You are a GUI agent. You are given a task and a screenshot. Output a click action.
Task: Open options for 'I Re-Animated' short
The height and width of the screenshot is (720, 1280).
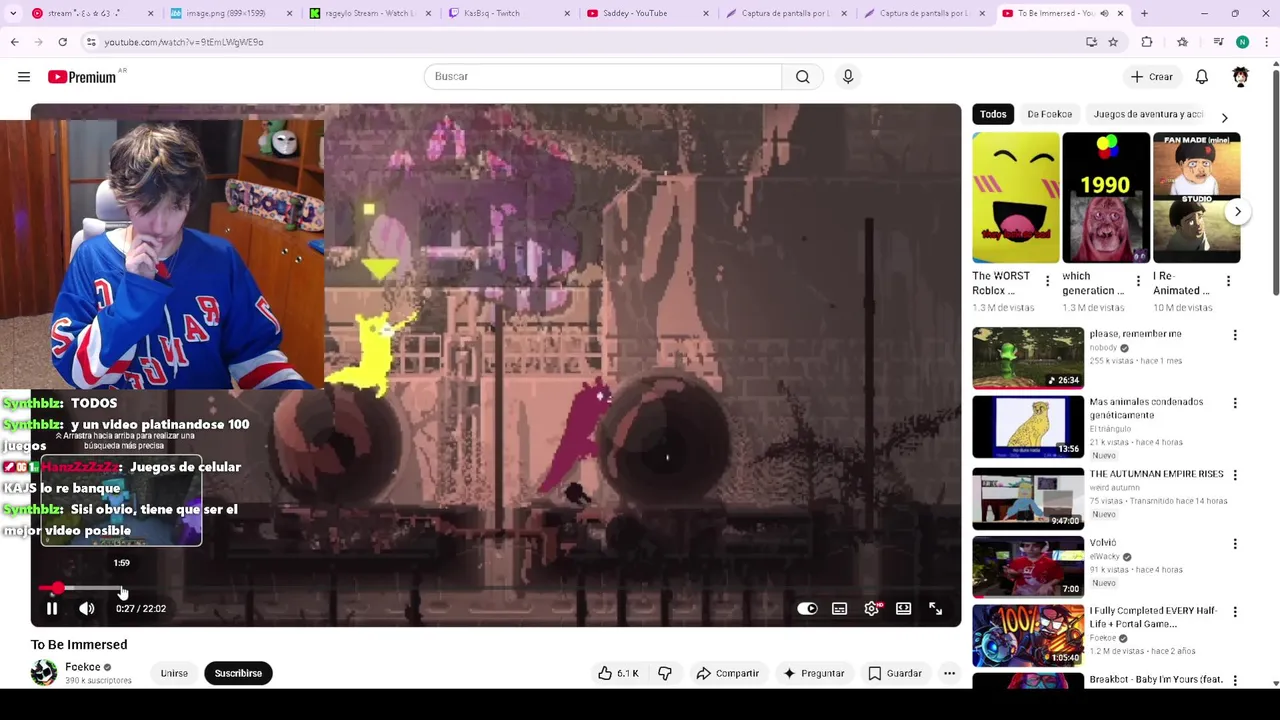click(1228, 281)
